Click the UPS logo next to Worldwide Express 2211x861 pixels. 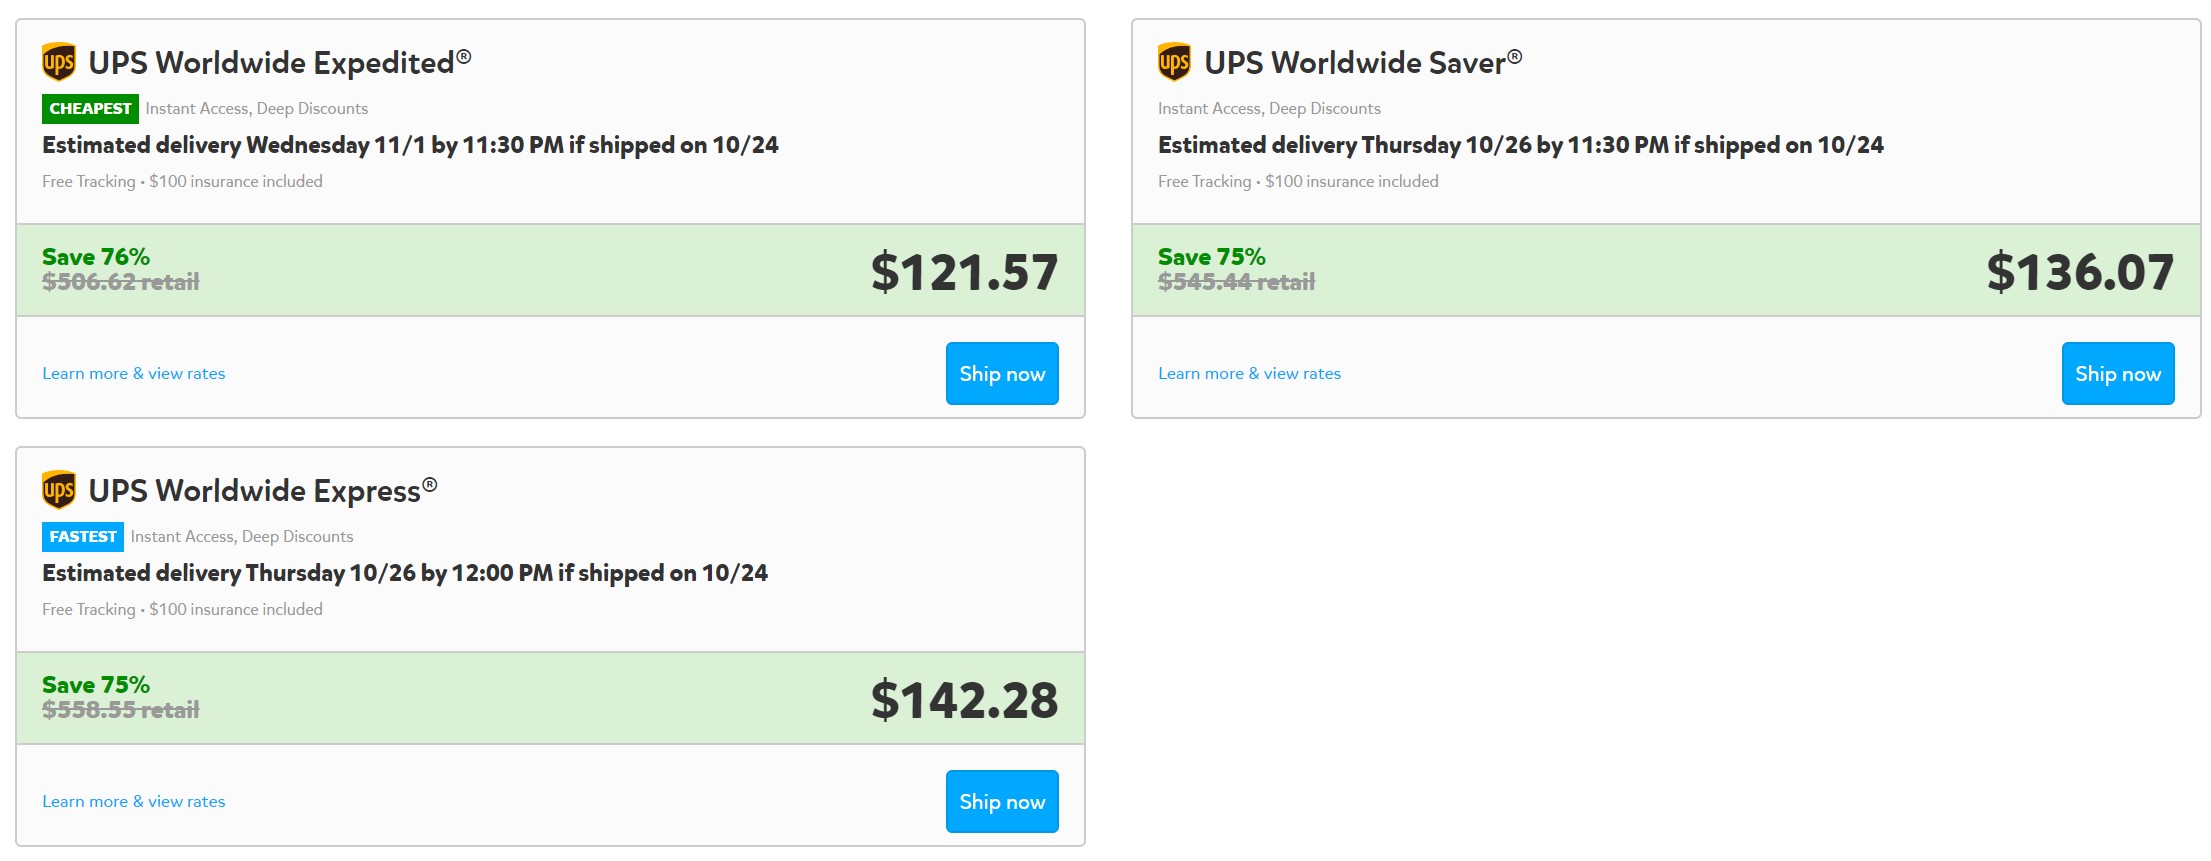coord(59,490)
